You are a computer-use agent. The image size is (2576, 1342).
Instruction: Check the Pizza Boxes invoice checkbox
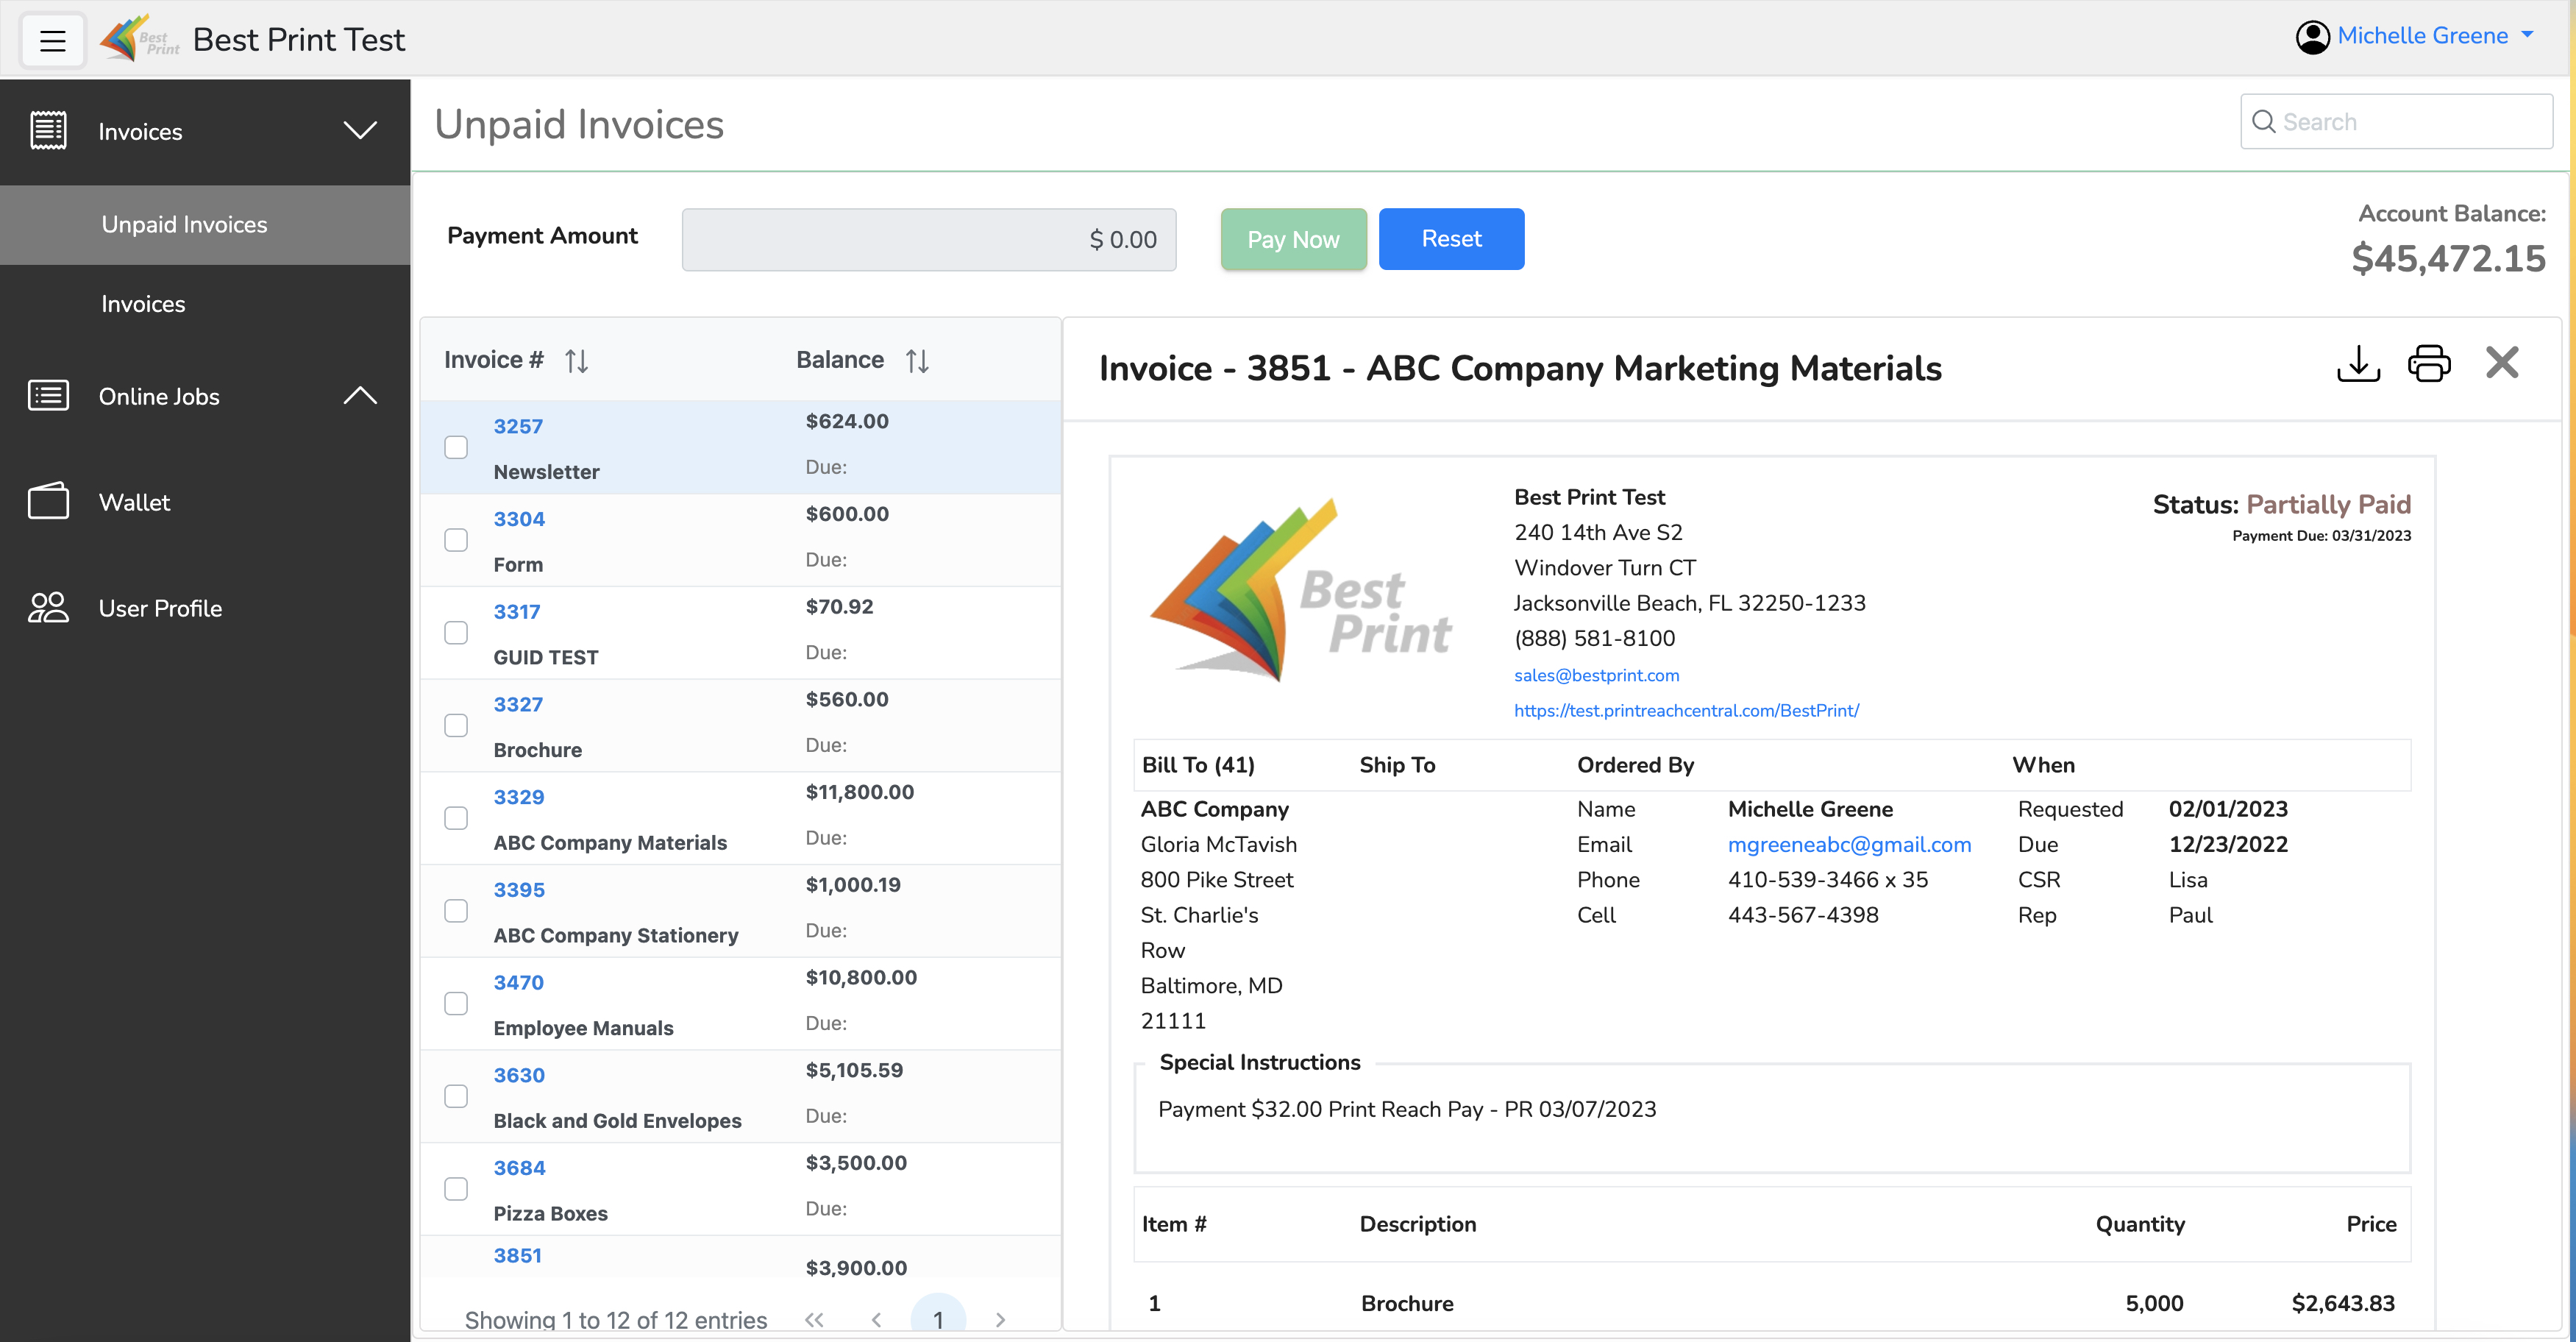pos(456,1188)
